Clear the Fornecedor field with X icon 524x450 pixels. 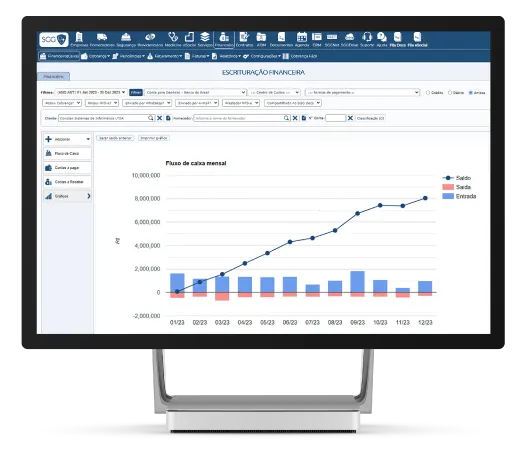click(x=295, y=118)
